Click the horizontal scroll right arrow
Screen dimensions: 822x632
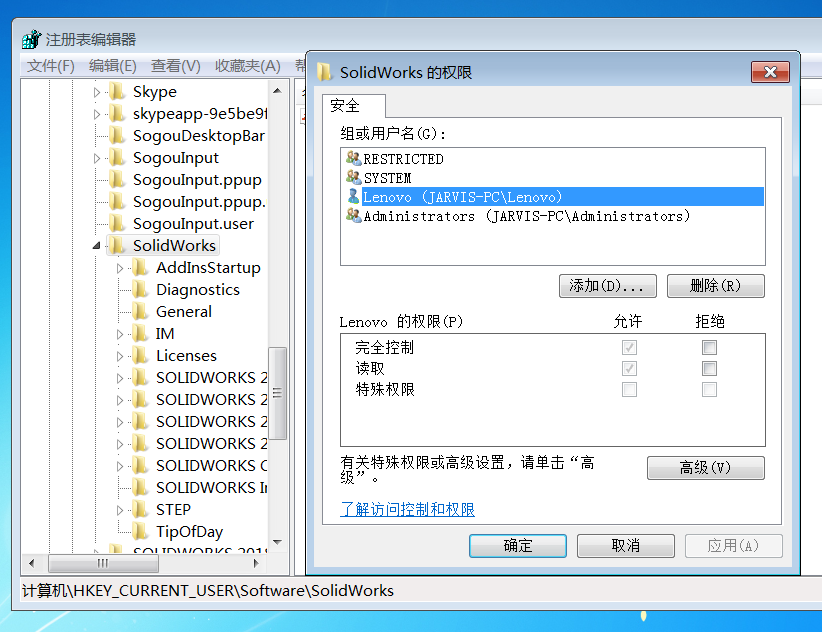click(256, 563)
